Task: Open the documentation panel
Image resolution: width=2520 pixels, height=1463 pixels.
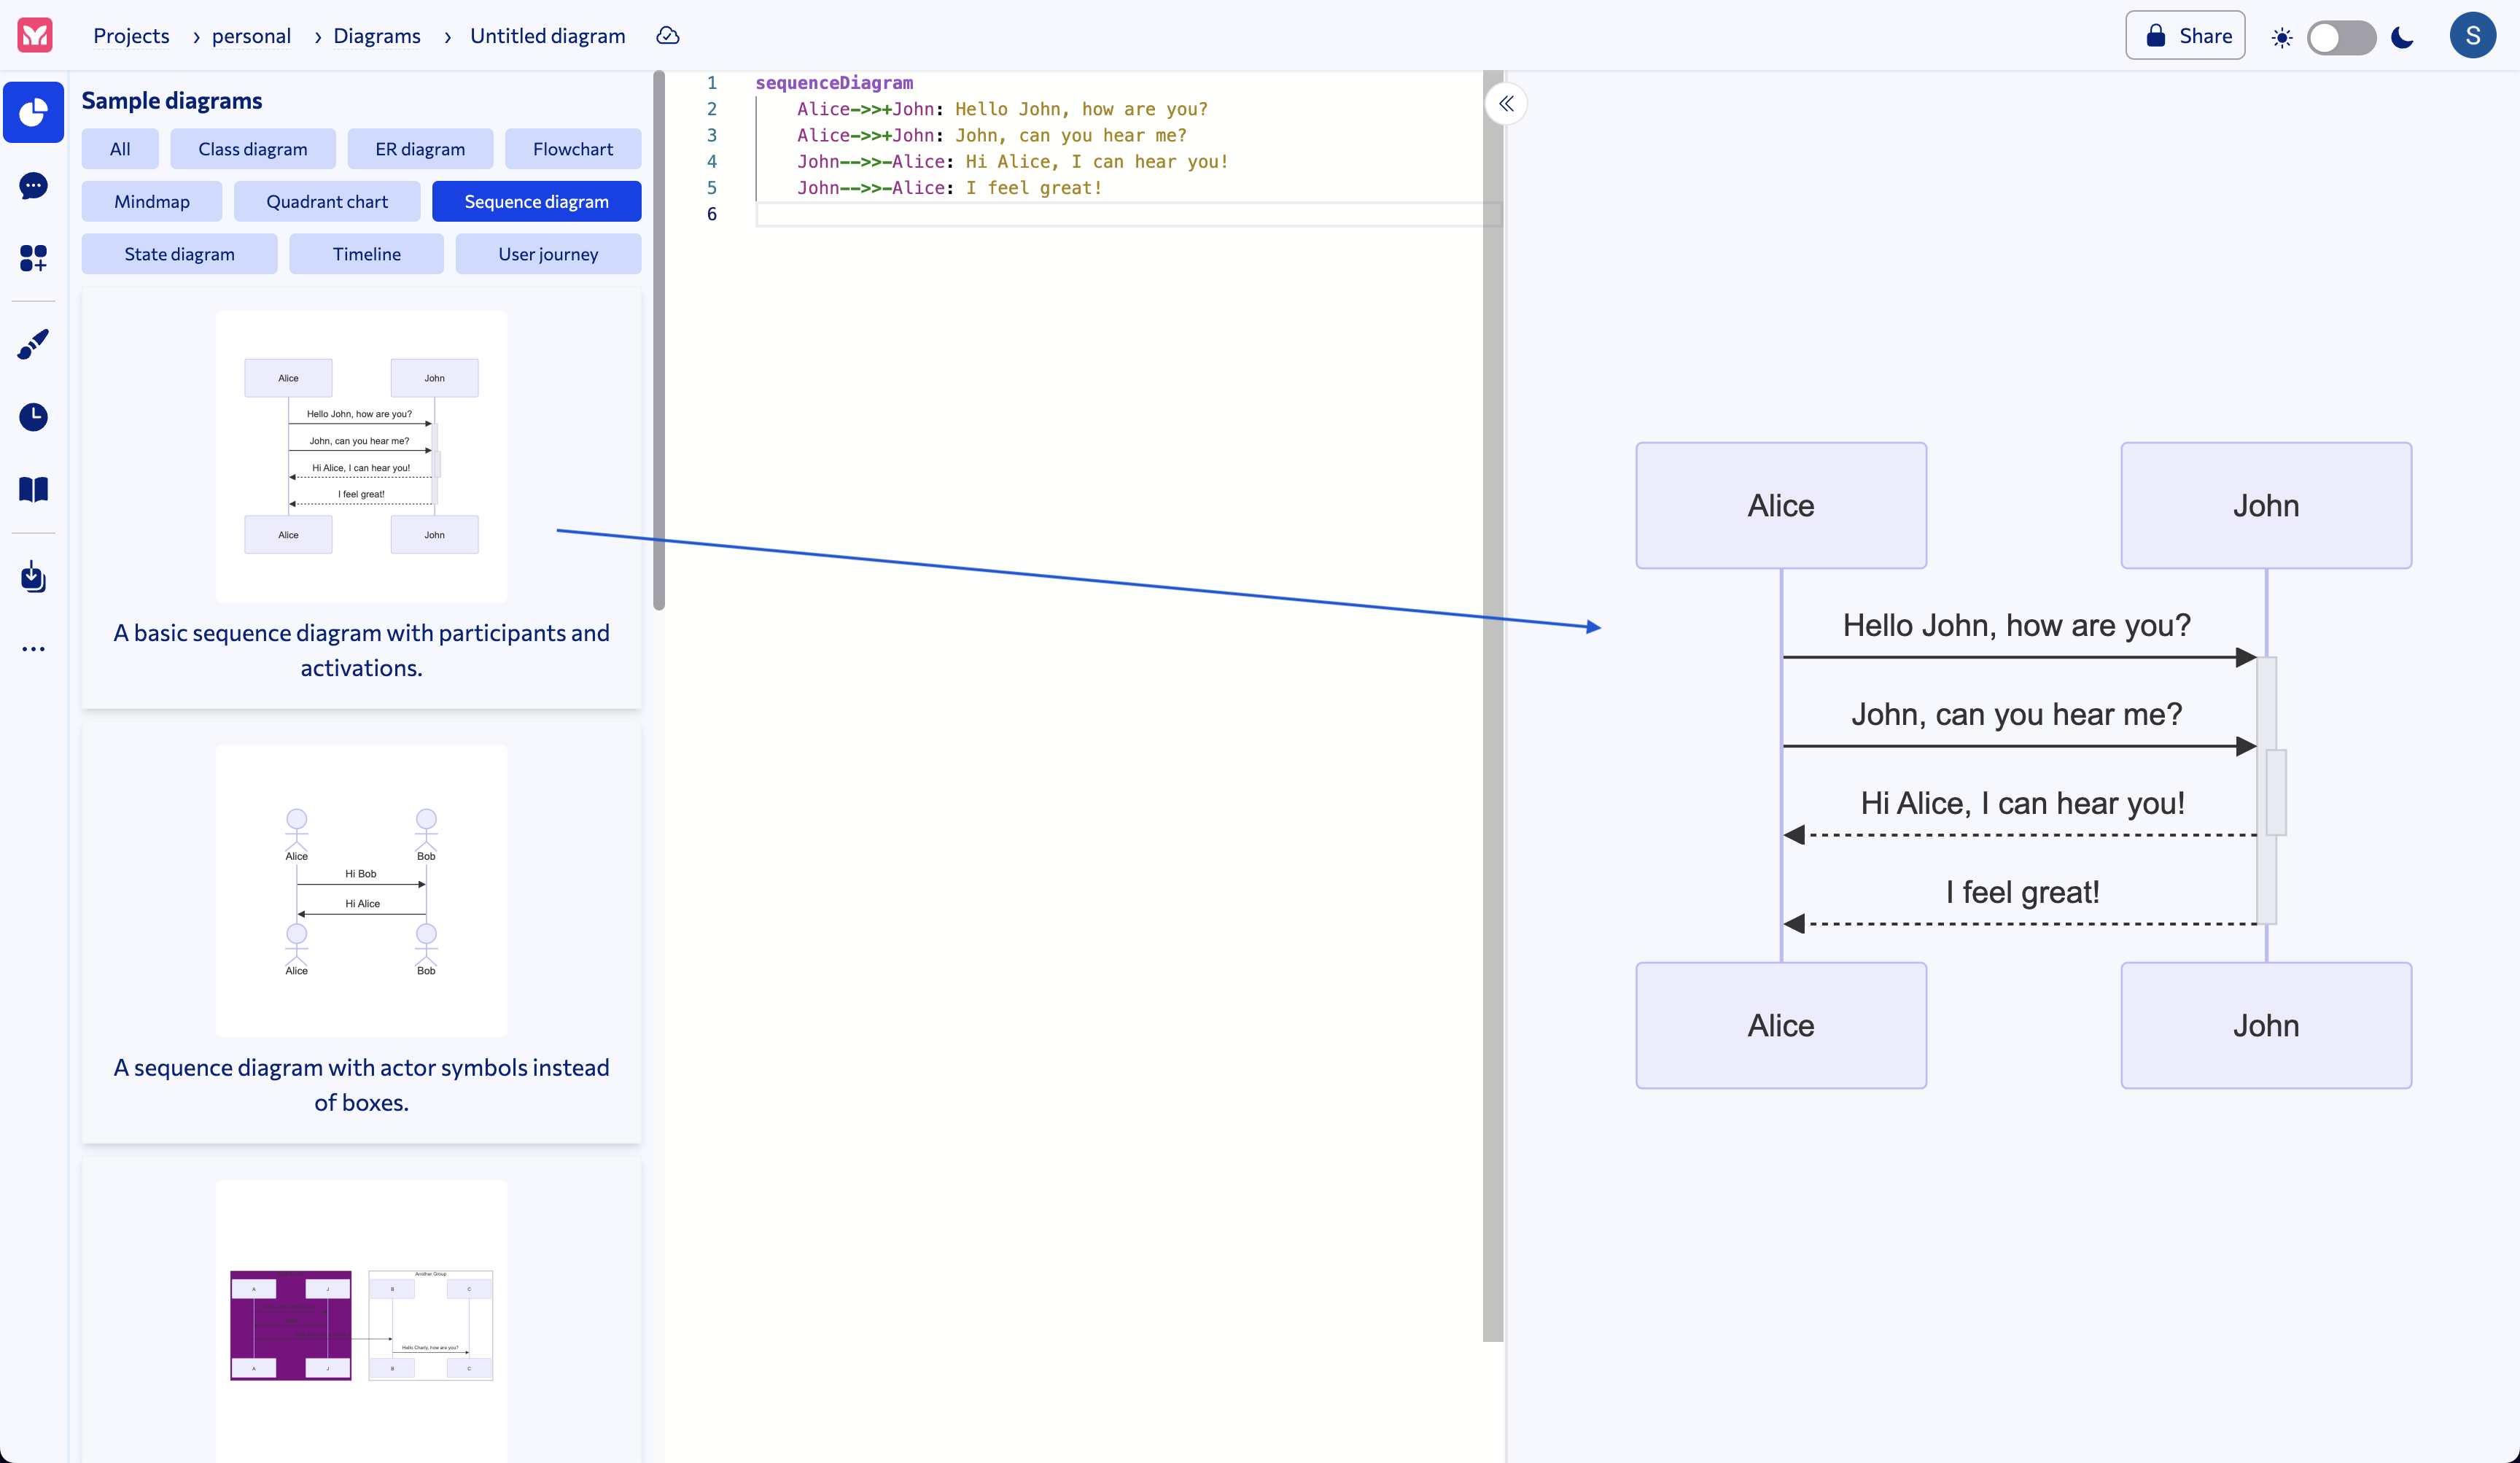Action: click(x=33, y=489)
